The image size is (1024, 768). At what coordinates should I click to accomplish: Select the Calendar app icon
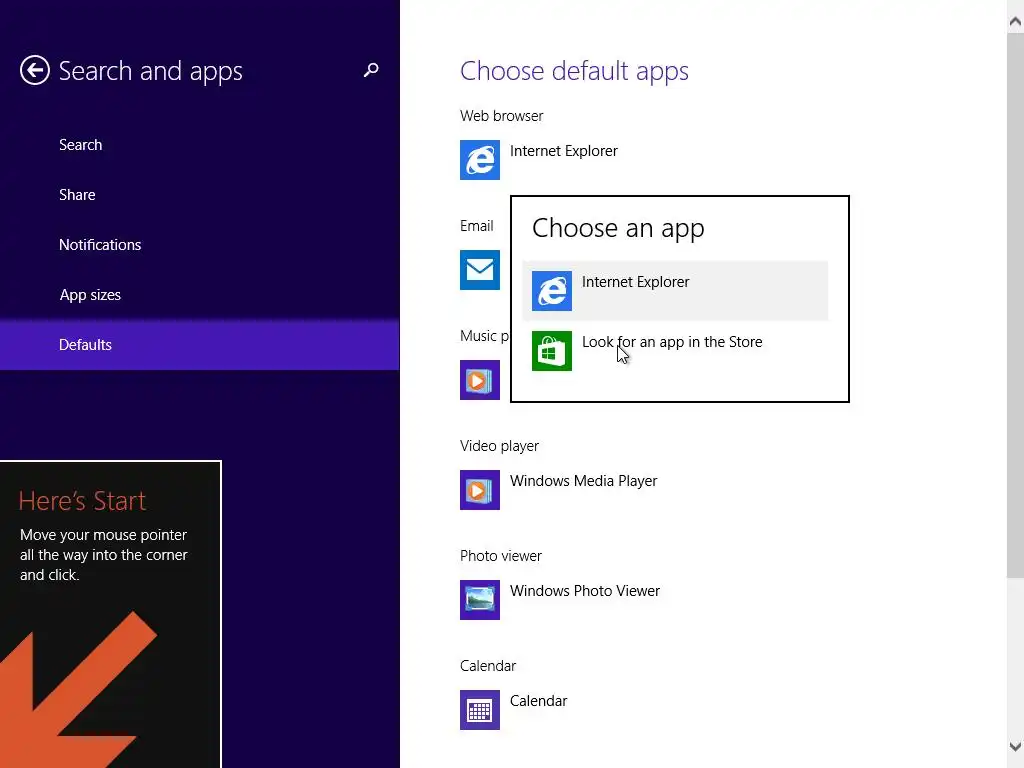[x=479, y=710]
